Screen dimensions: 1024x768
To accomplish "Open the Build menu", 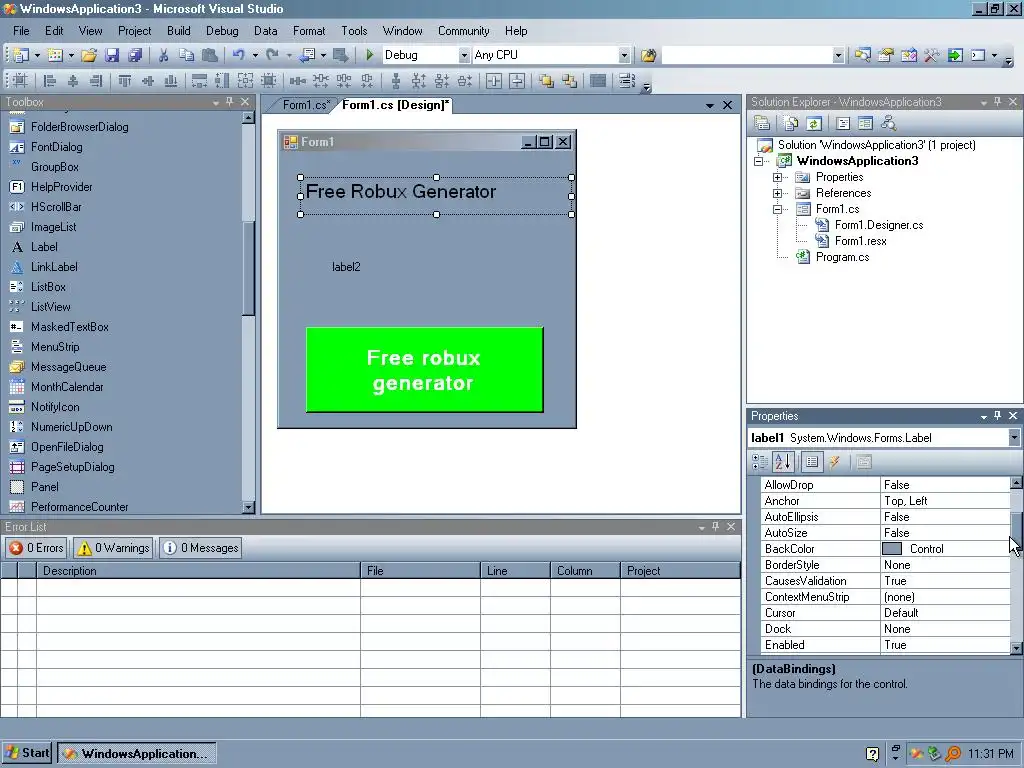I will coord(179,31).
